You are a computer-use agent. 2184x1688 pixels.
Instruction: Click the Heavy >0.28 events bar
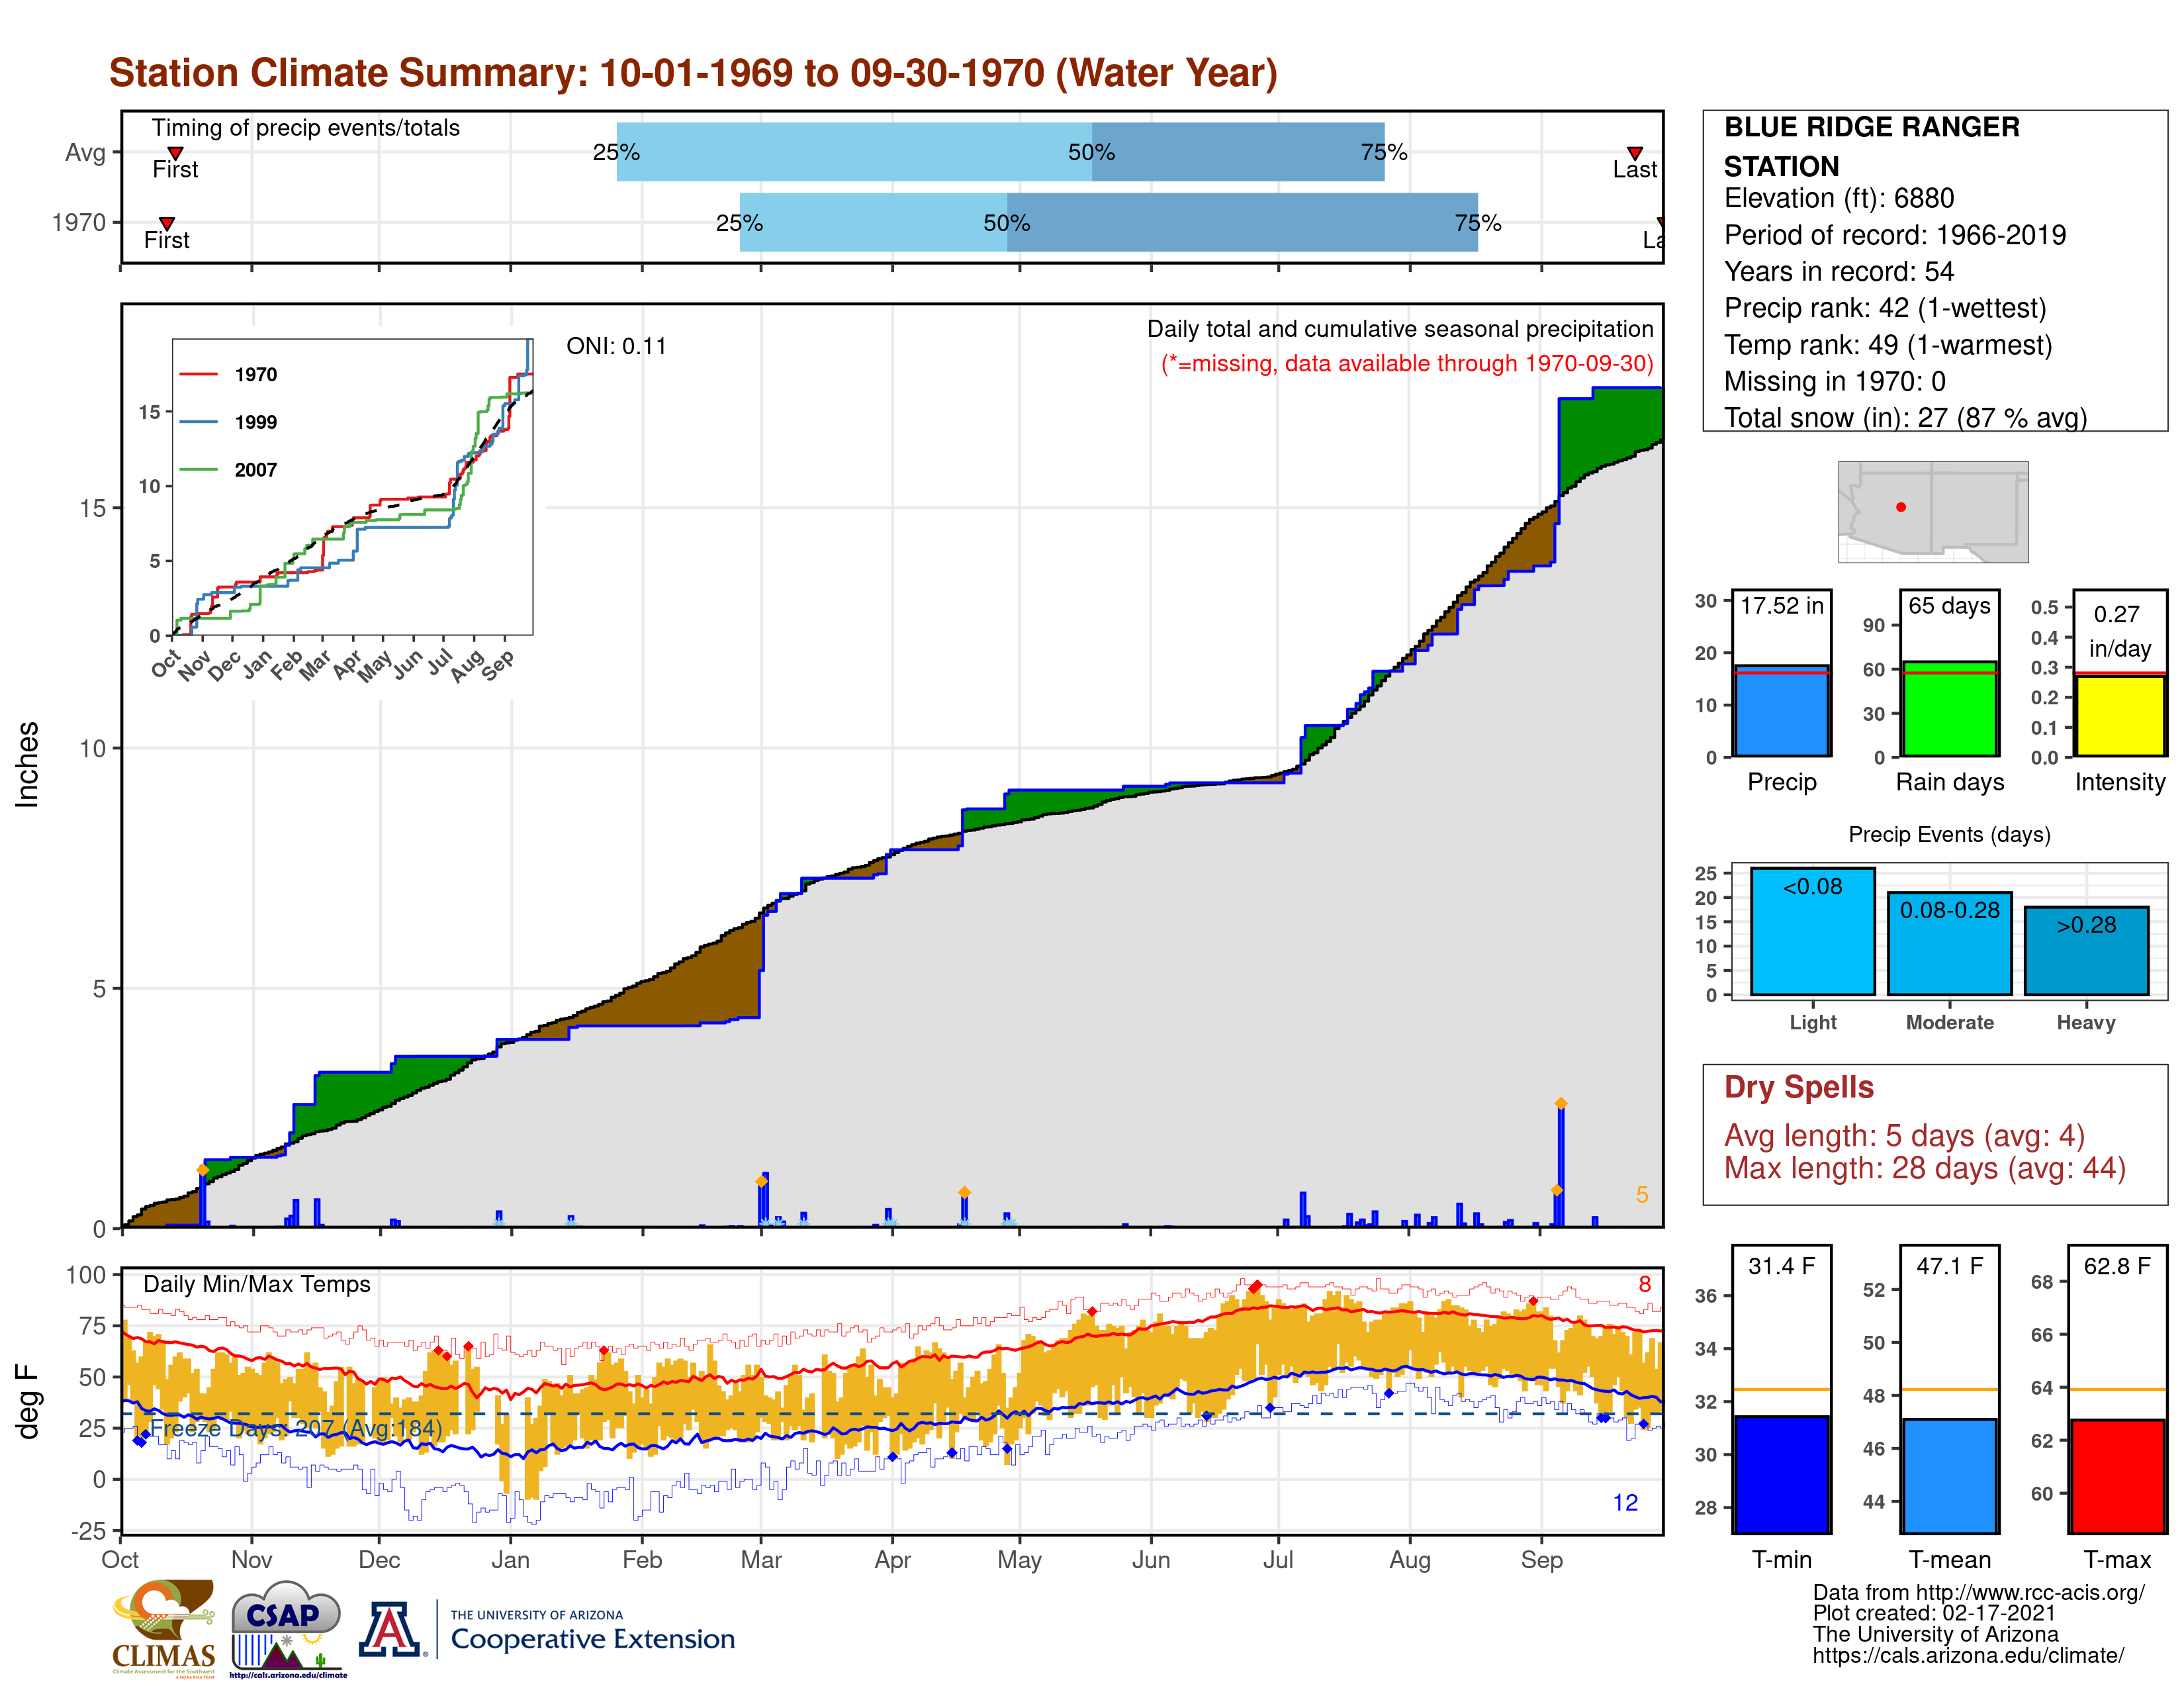(x=2086, y=951)
